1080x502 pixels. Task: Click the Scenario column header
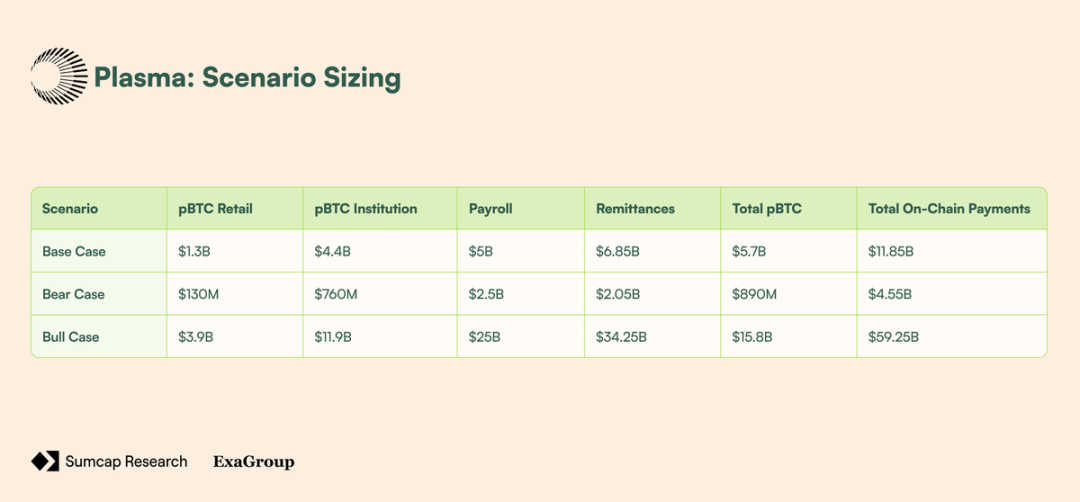(70, 209)
